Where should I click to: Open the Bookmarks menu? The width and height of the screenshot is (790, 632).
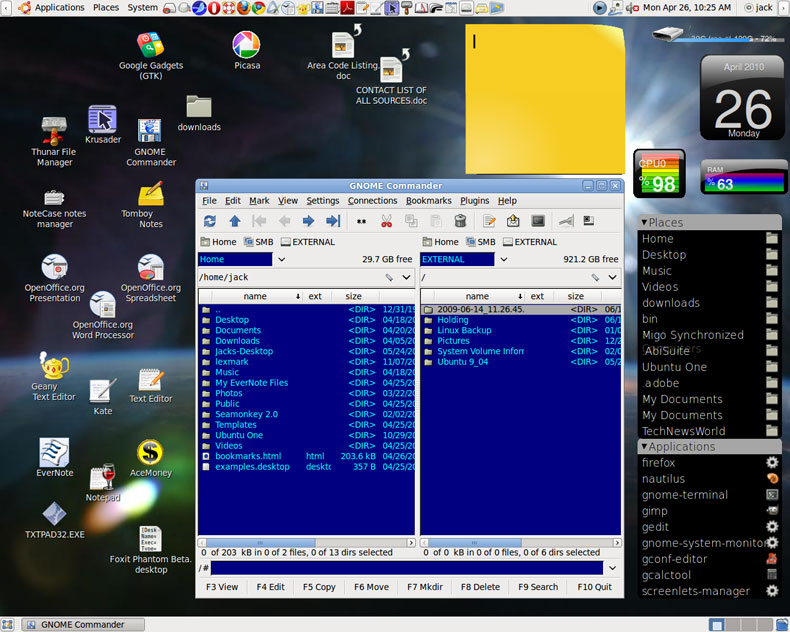(x=429, y=201)
